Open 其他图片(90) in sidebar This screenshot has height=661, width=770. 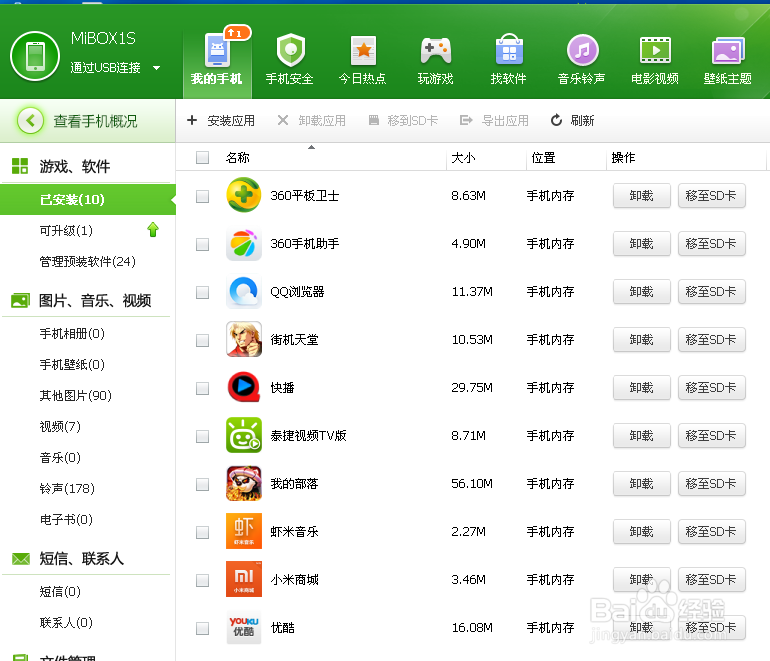pyautogui.click(x=75, y=395)
